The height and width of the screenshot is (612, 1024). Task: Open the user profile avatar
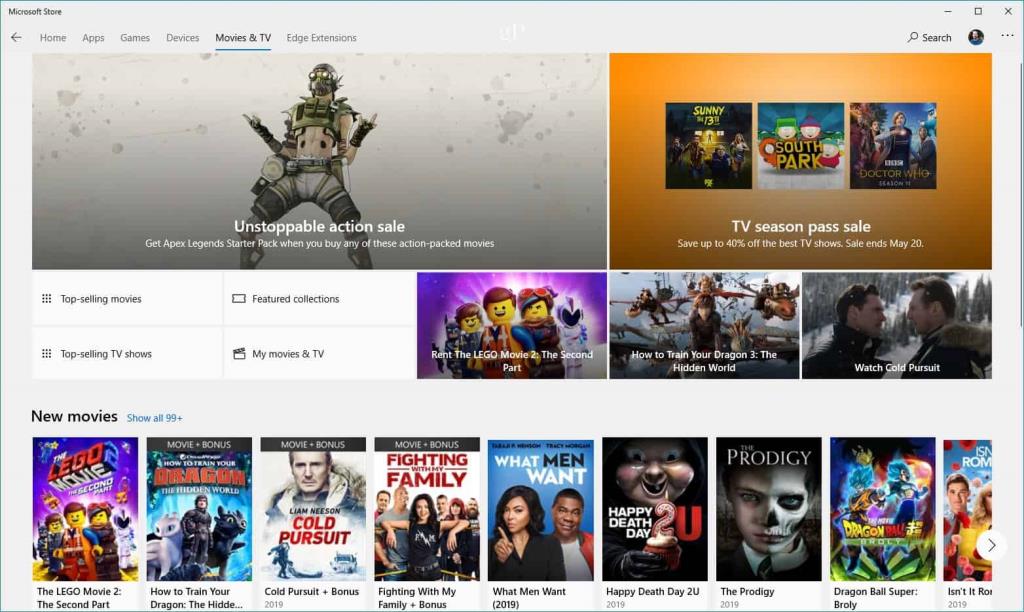[976, 37]
